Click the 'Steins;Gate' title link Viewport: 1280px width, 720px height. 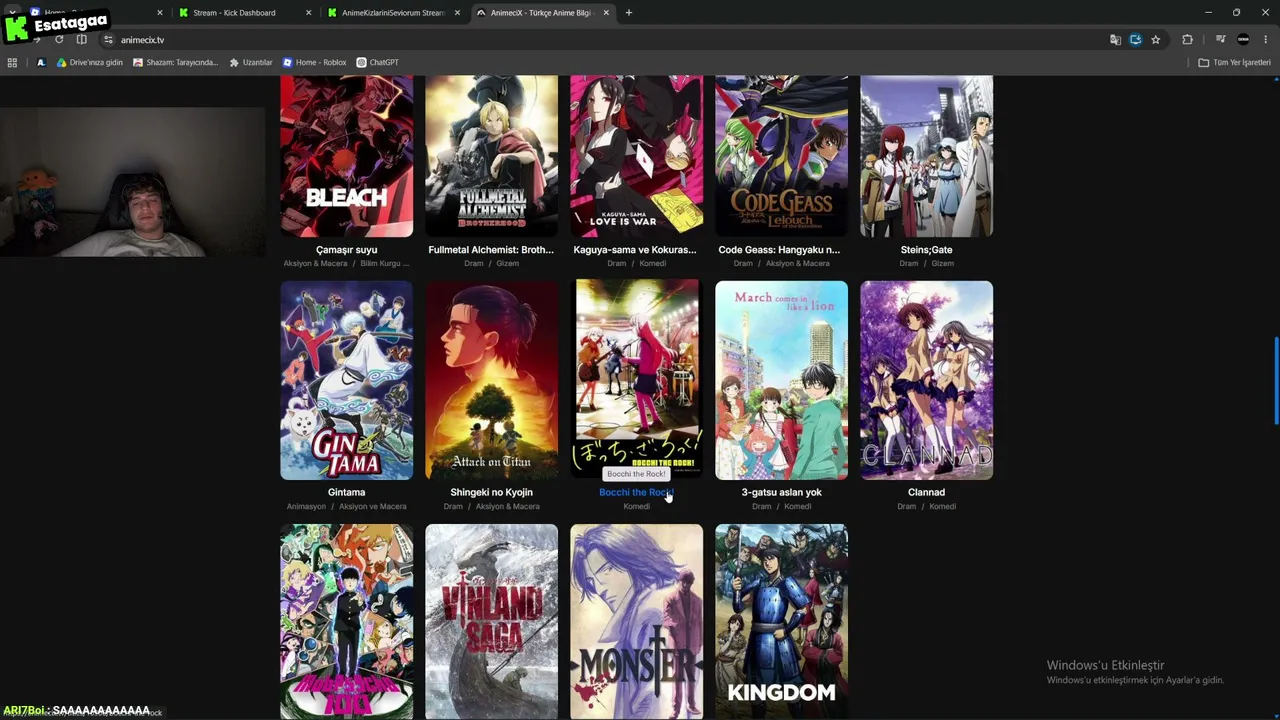[926, 250]
